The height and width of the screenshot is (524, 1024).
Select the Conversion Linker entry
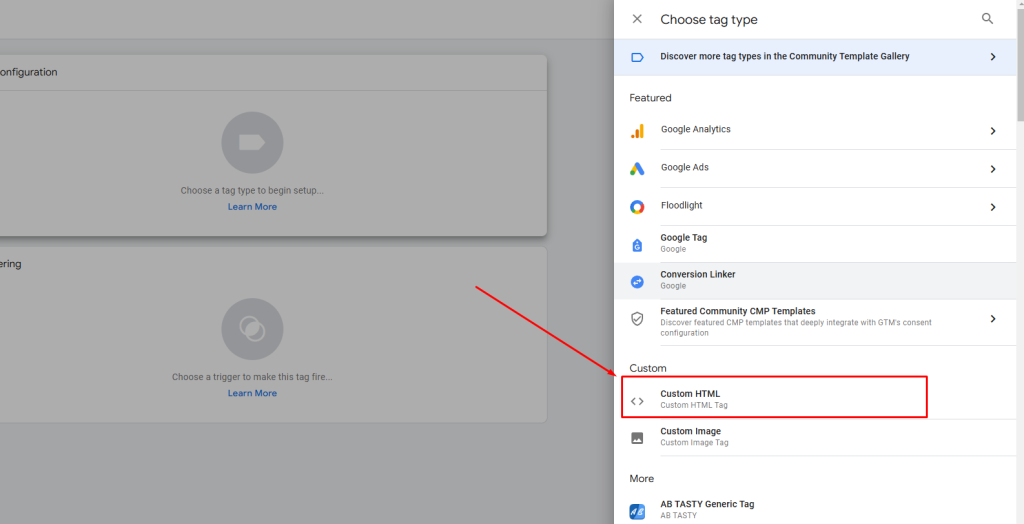click(815, 280)
